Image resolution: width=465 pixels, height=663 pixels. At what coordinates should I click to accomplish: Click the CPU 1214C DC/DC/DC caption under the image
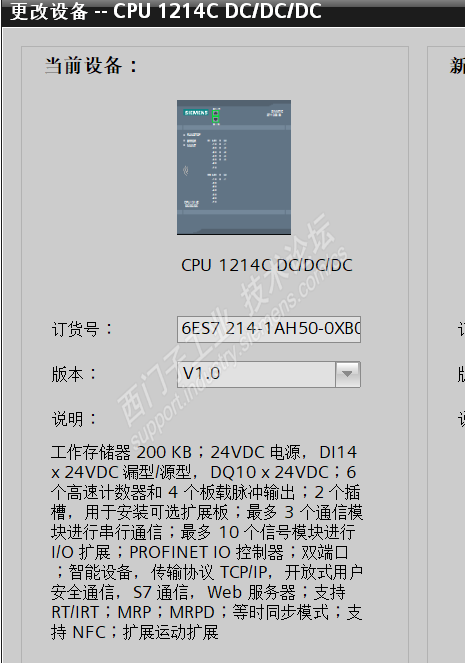(x=267, y=265)
